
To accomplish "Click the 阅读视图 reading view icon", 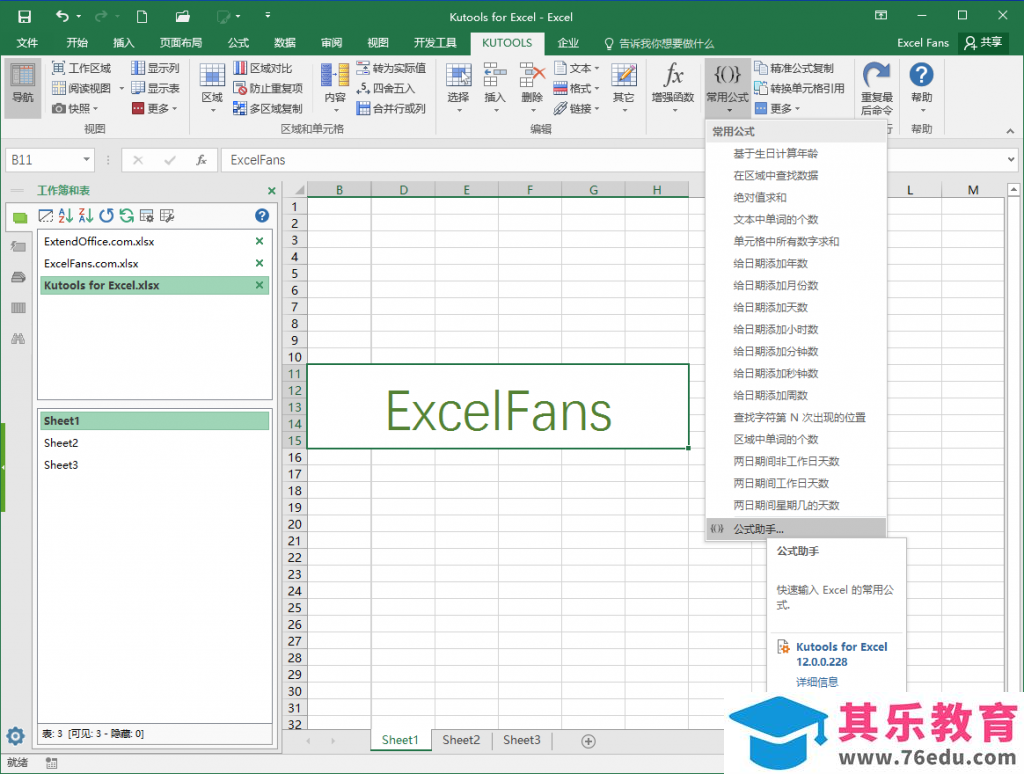I will coord(58,88).
